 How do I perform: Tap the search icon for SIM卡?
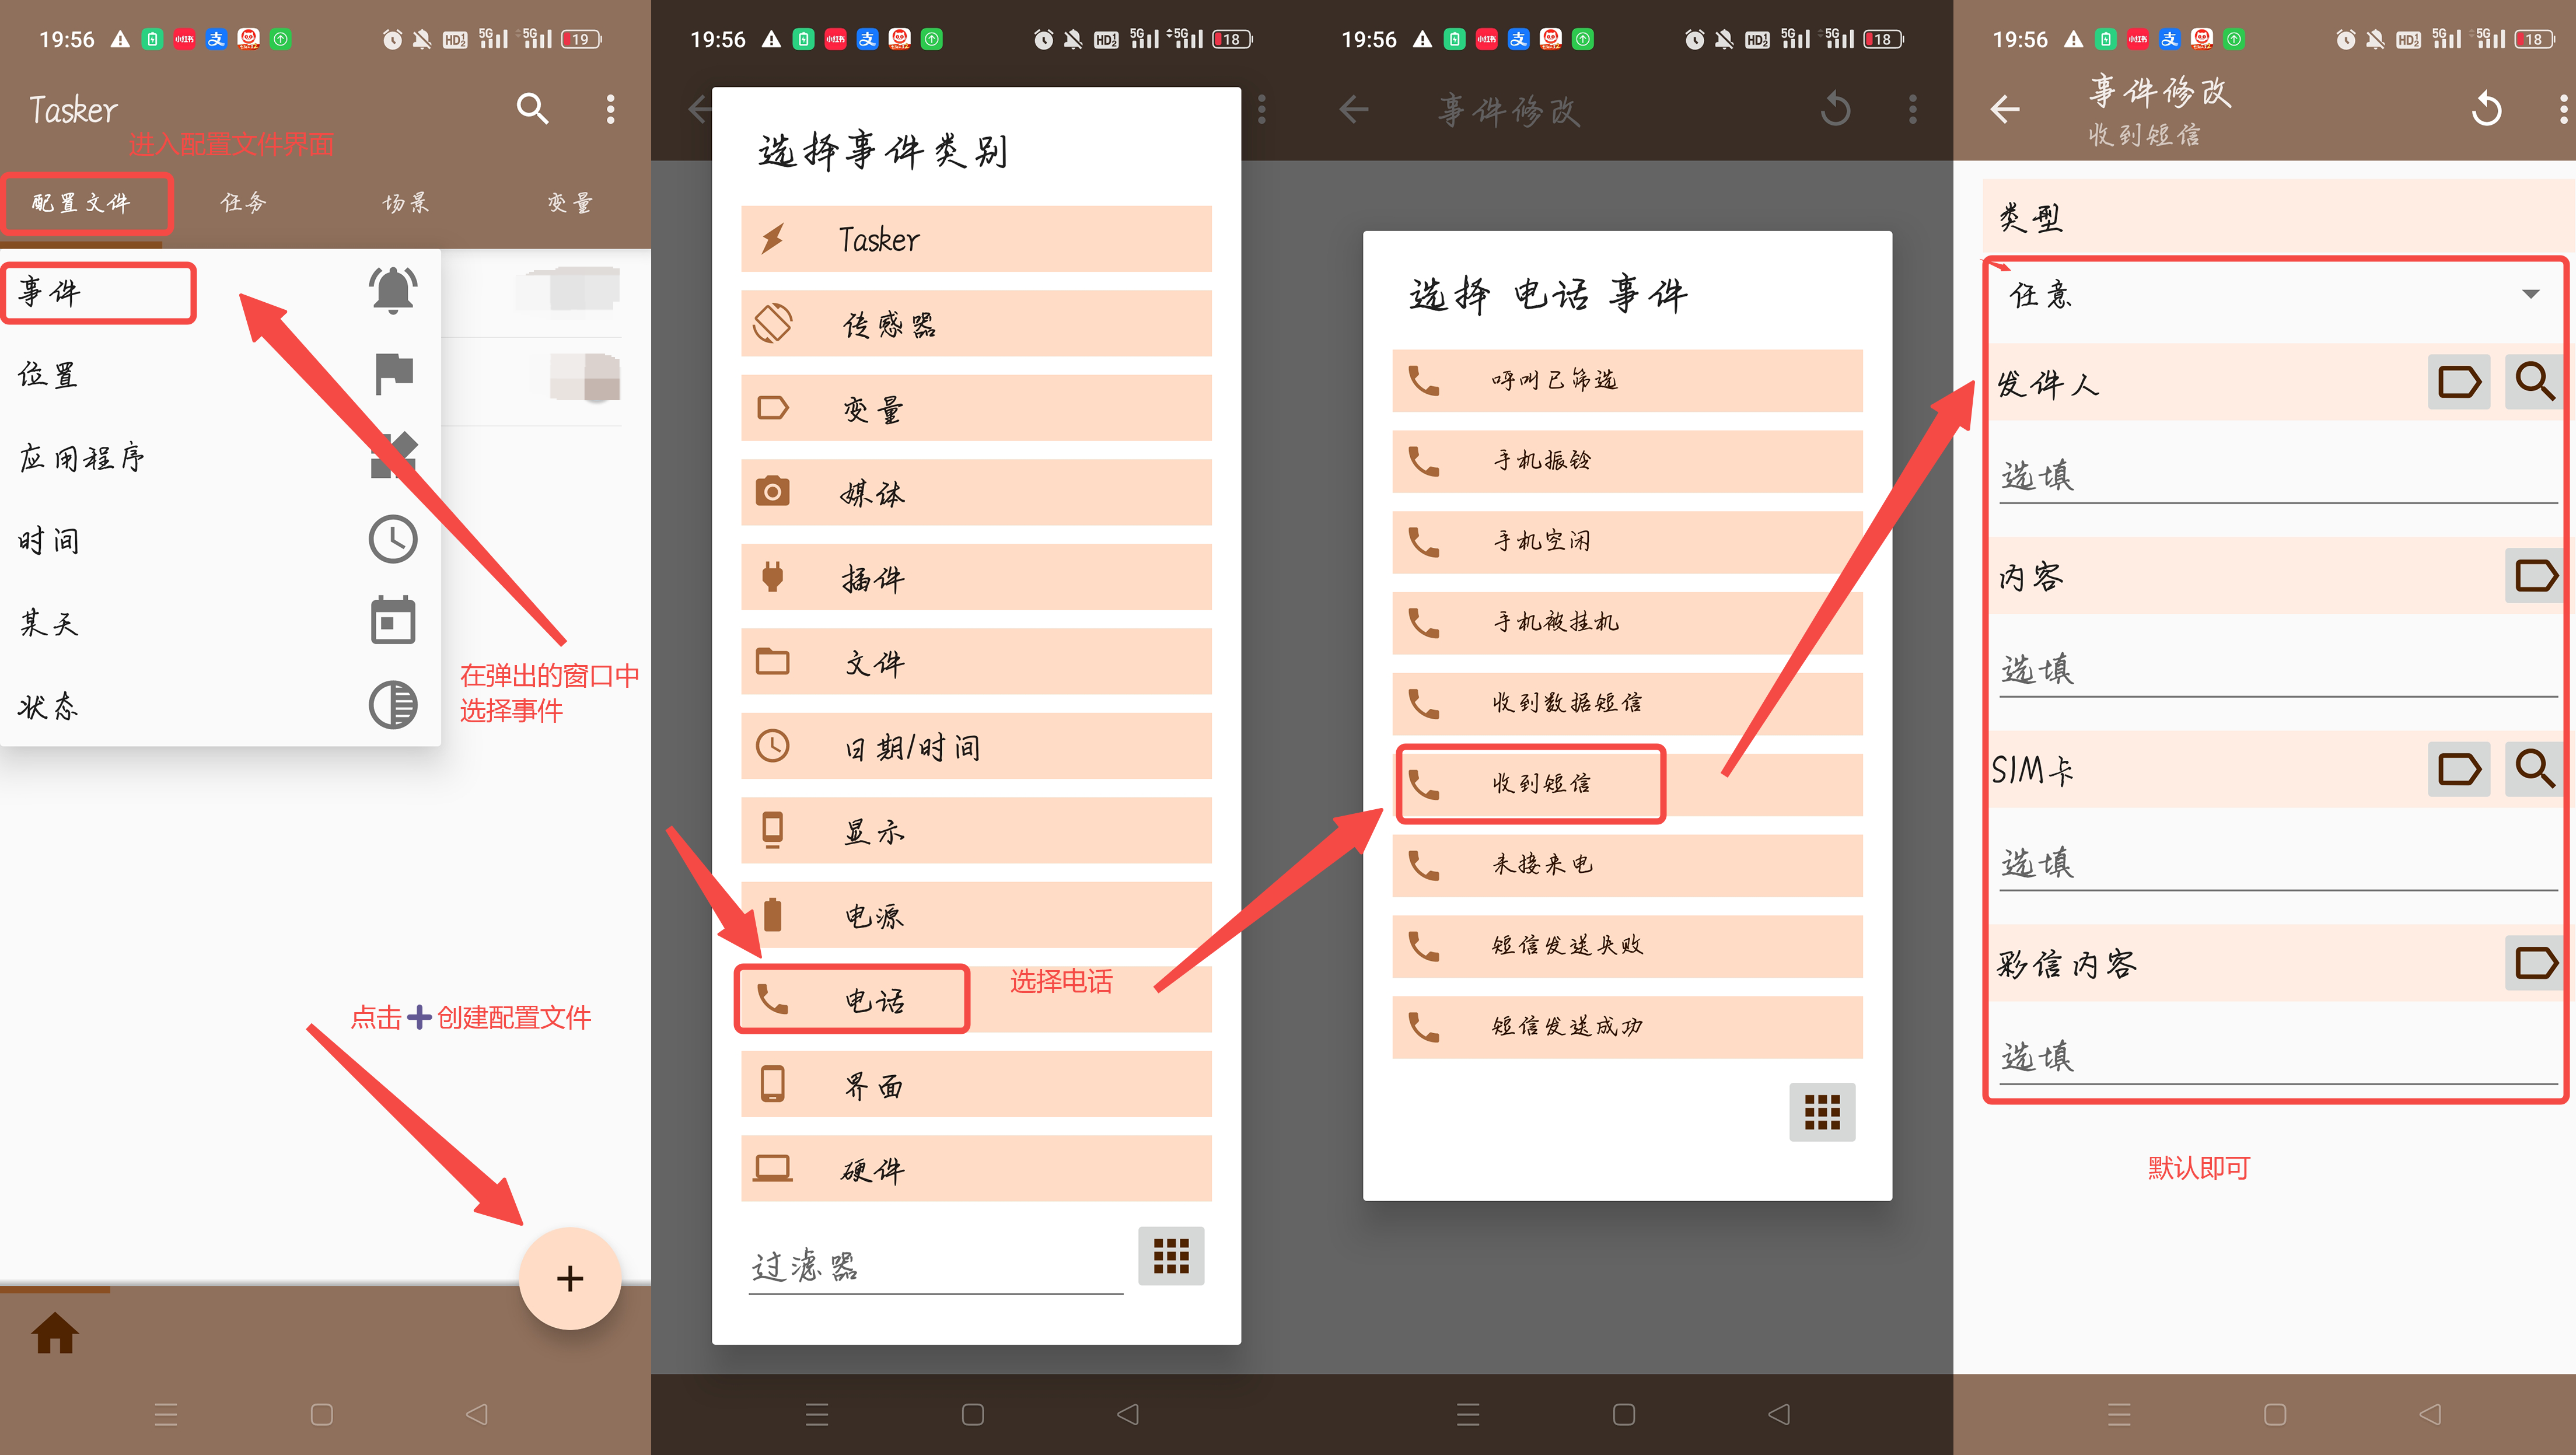[2536, 769]
